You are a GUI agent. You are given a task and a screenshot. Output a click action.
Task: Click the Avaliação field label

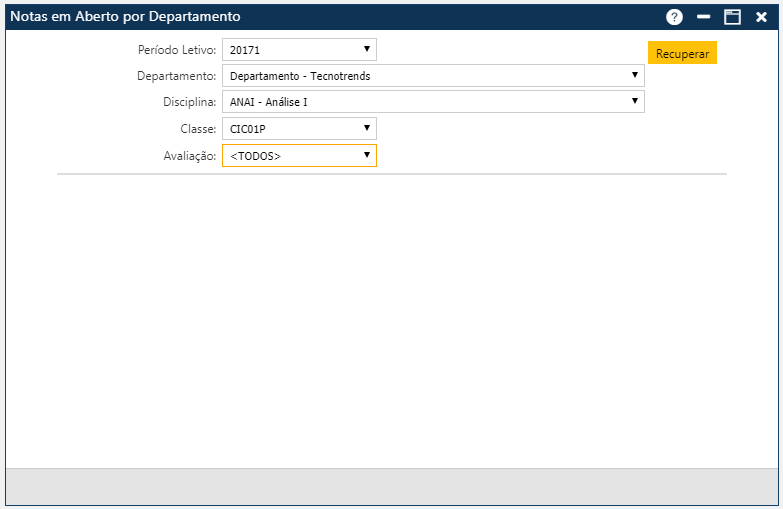pos(189,156)
